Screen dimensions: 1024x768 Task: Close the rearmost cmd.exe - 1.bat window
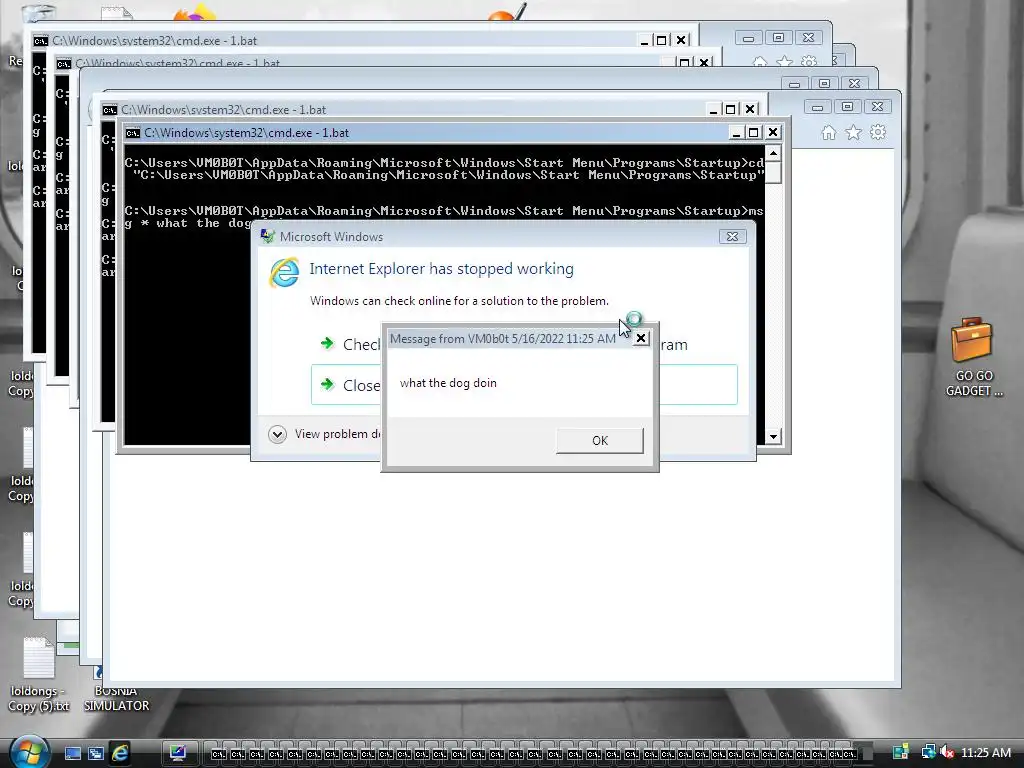680,40
